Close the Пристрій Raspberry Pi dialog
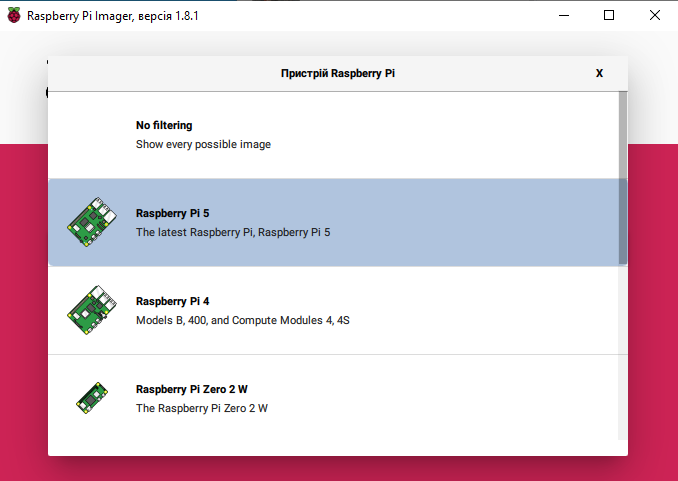Image resolution: width=678 pixels, height=481 pixels. [x=599, y=73]
